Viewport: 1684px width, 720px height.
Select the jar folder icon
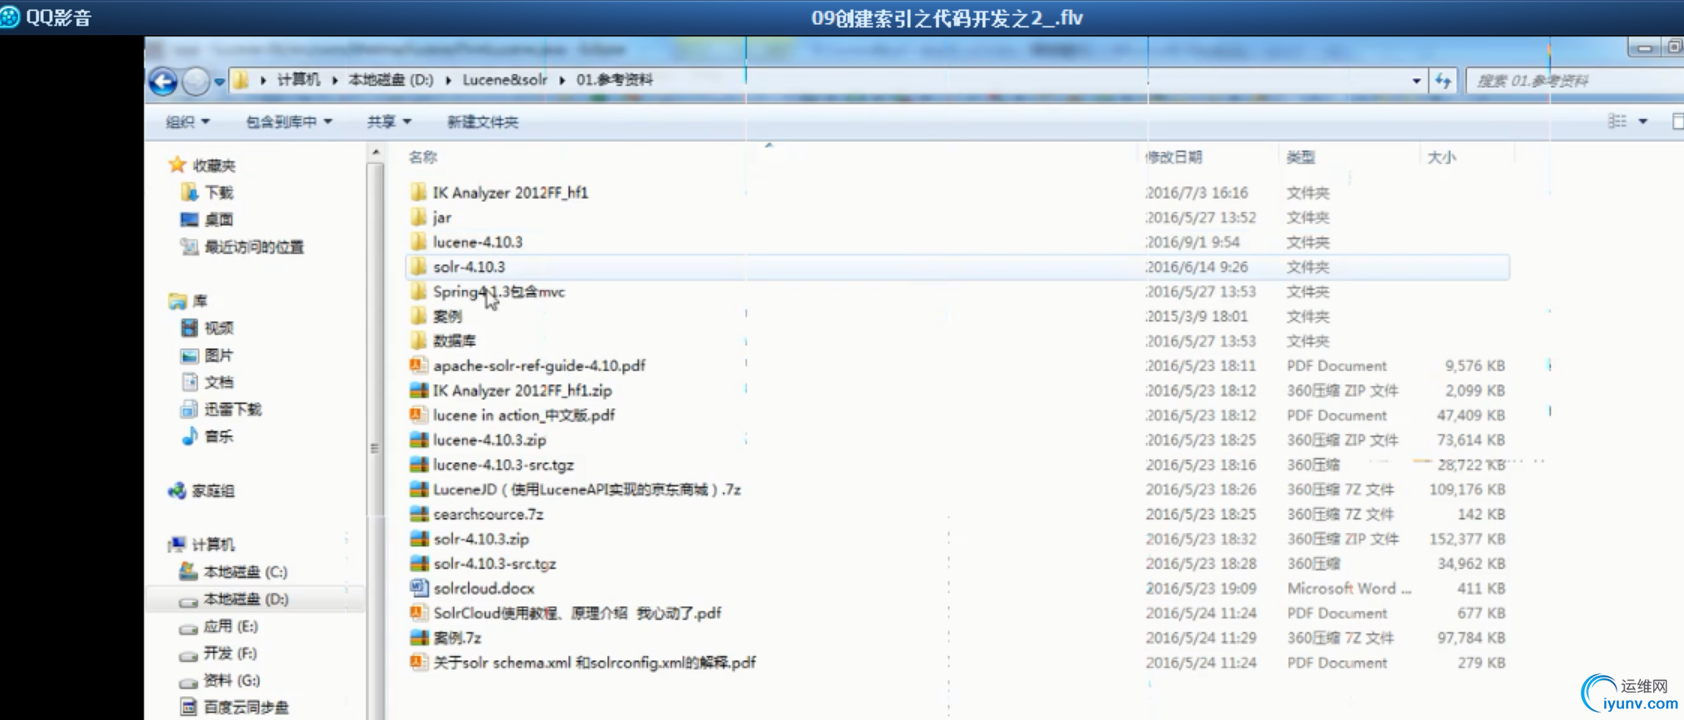coord(418,217)
